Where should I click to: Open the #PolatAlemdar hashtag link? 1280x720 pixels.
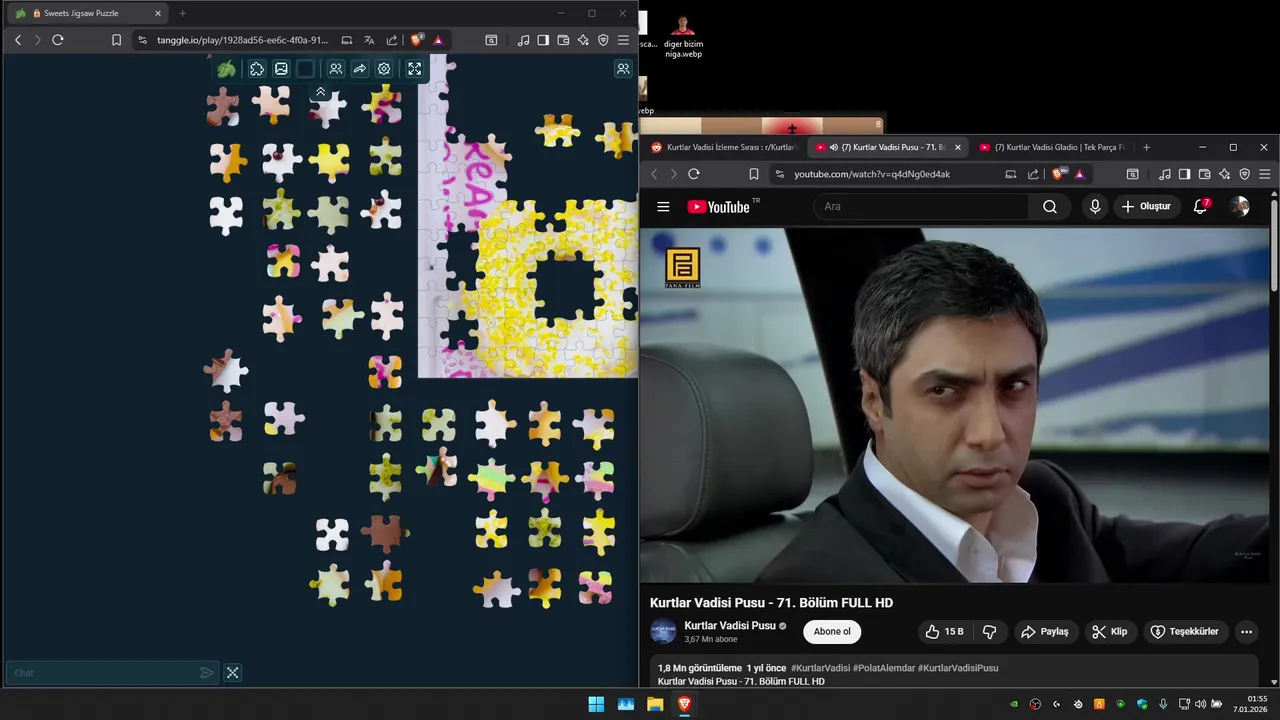(884, 668)
